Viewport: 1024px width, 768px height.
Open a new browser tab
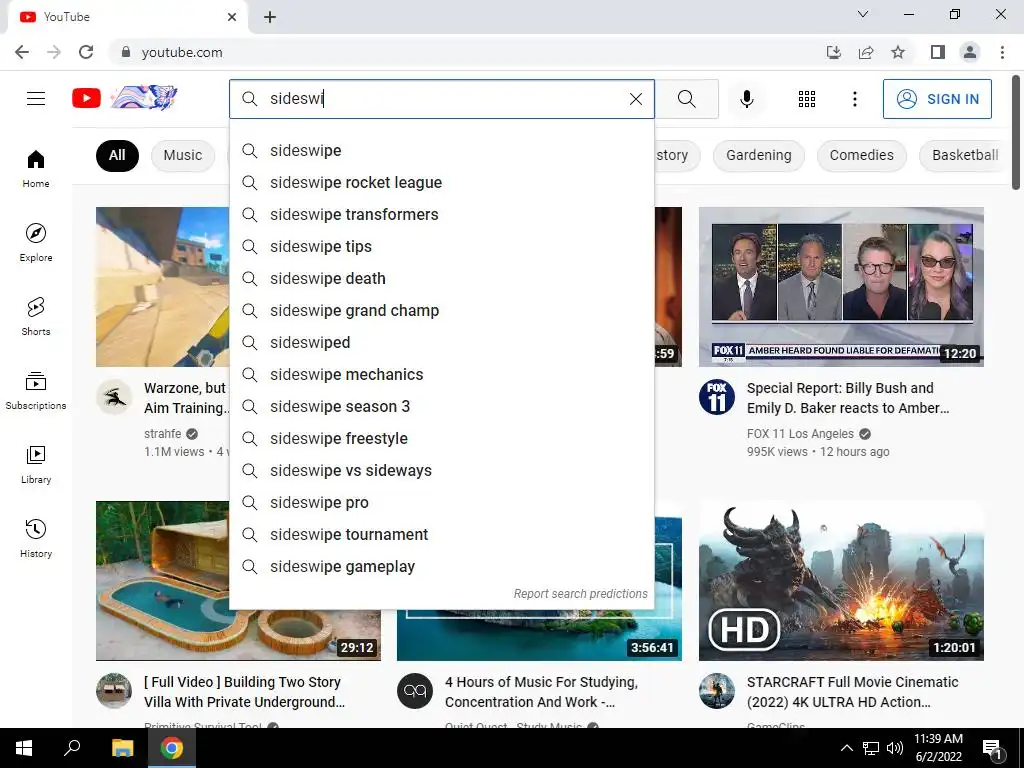click(270, 17)
